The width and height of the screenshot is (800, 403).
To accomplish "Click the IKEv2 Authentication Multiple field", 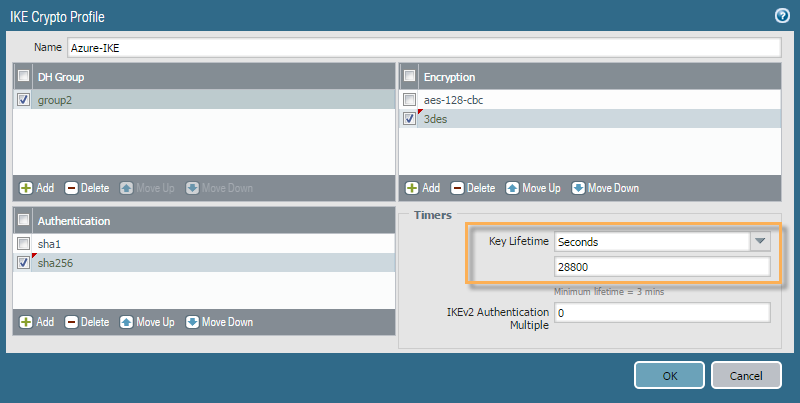I will (662, 313).
